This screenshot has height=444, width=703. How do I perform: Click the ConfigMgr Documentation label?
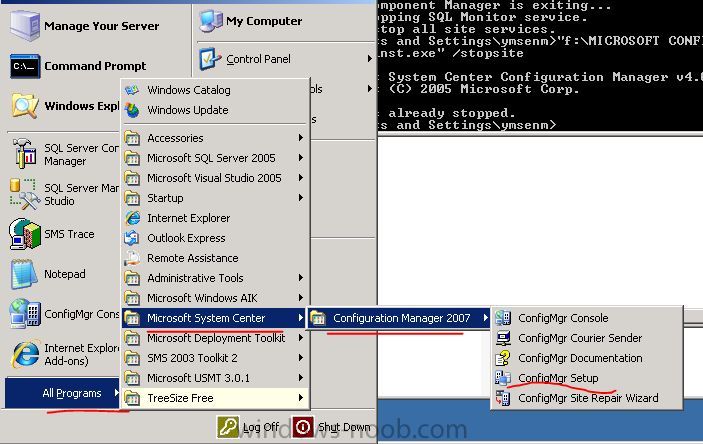click(580, 358)
